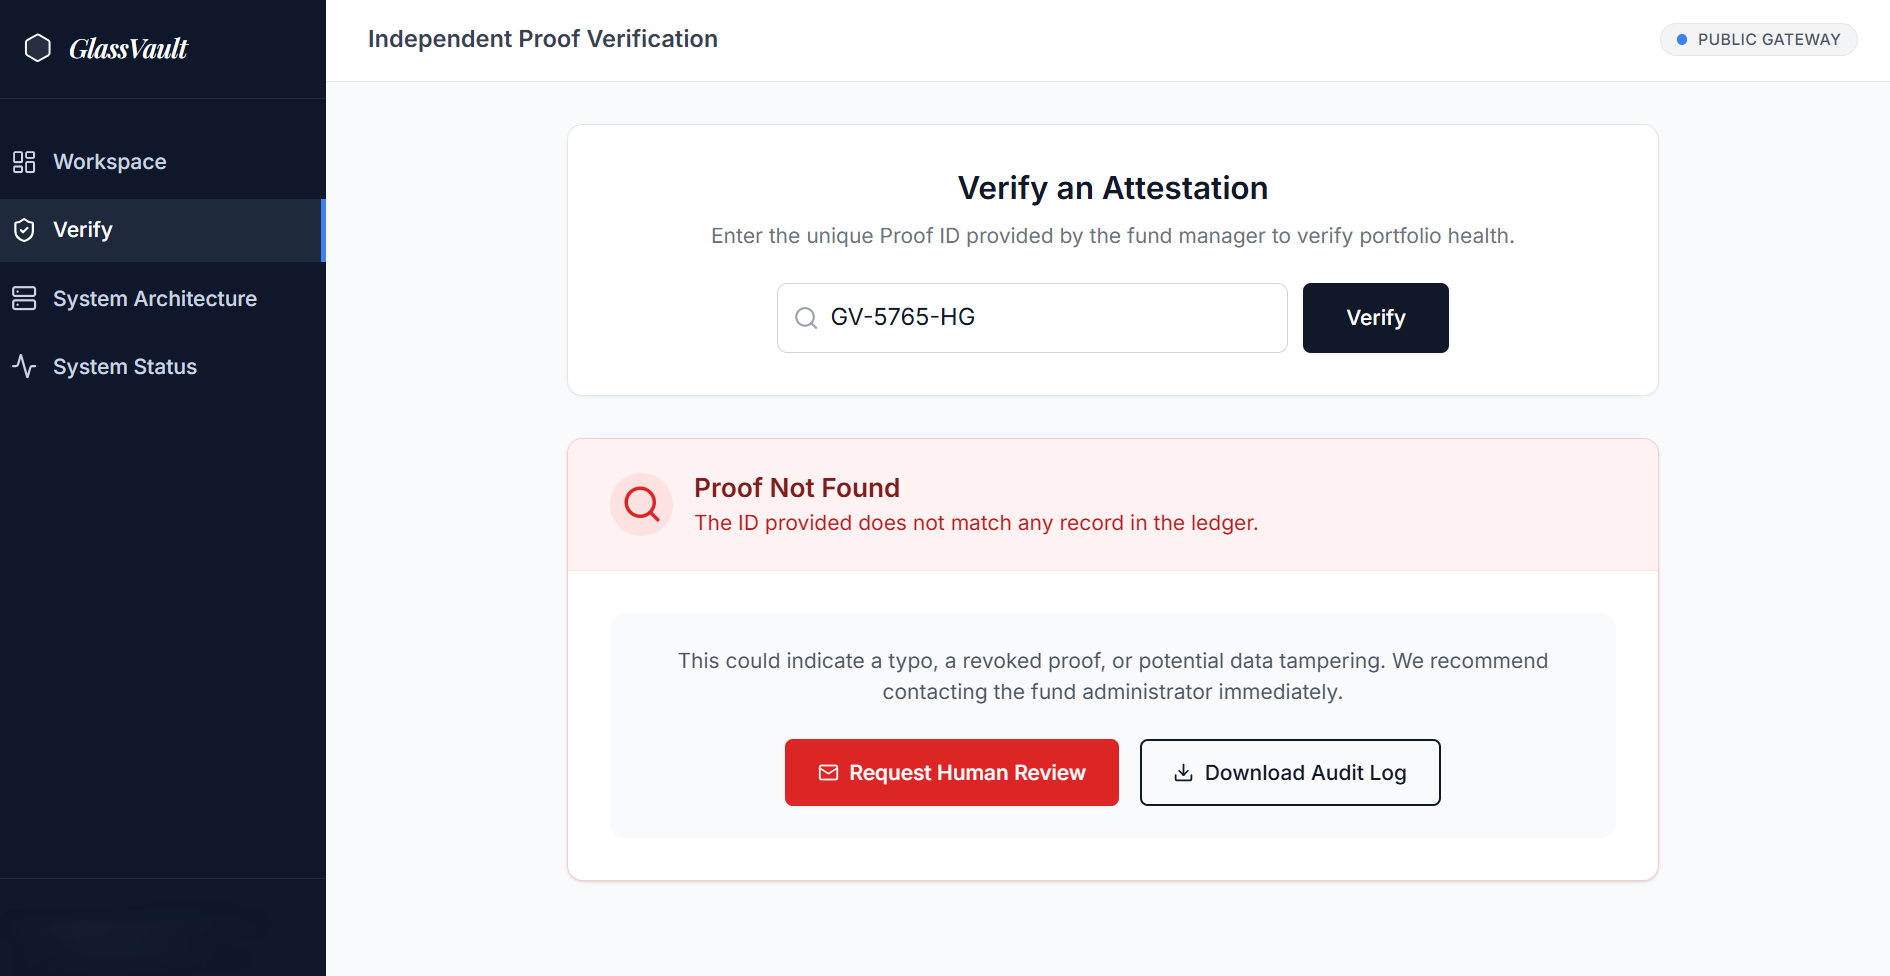Click the System Architecture server icon
This screenshot has width=1890, height=976.
24,298
